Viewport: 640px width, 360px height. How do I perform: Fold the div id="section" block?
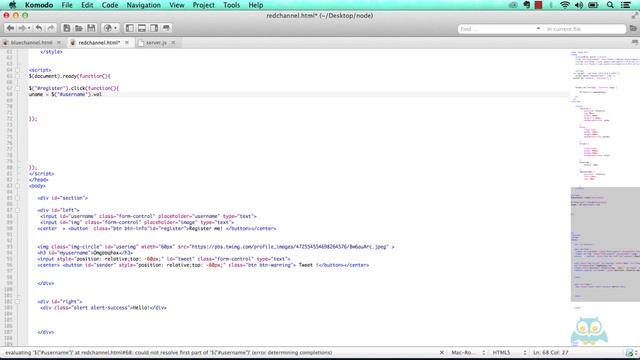pos(18,198)
